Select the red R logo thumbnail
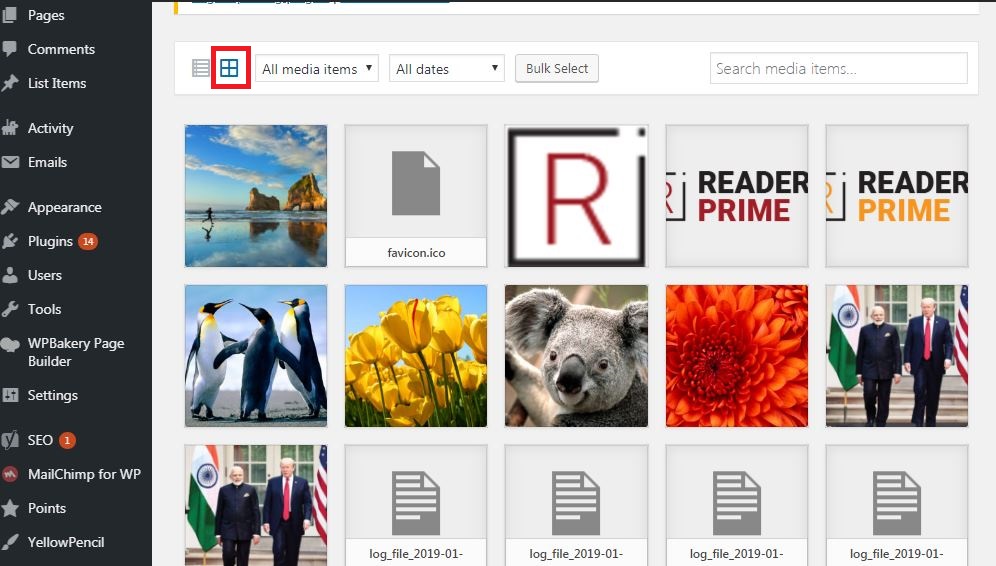The width and height of the screenshot is (996, 566). 577,196
